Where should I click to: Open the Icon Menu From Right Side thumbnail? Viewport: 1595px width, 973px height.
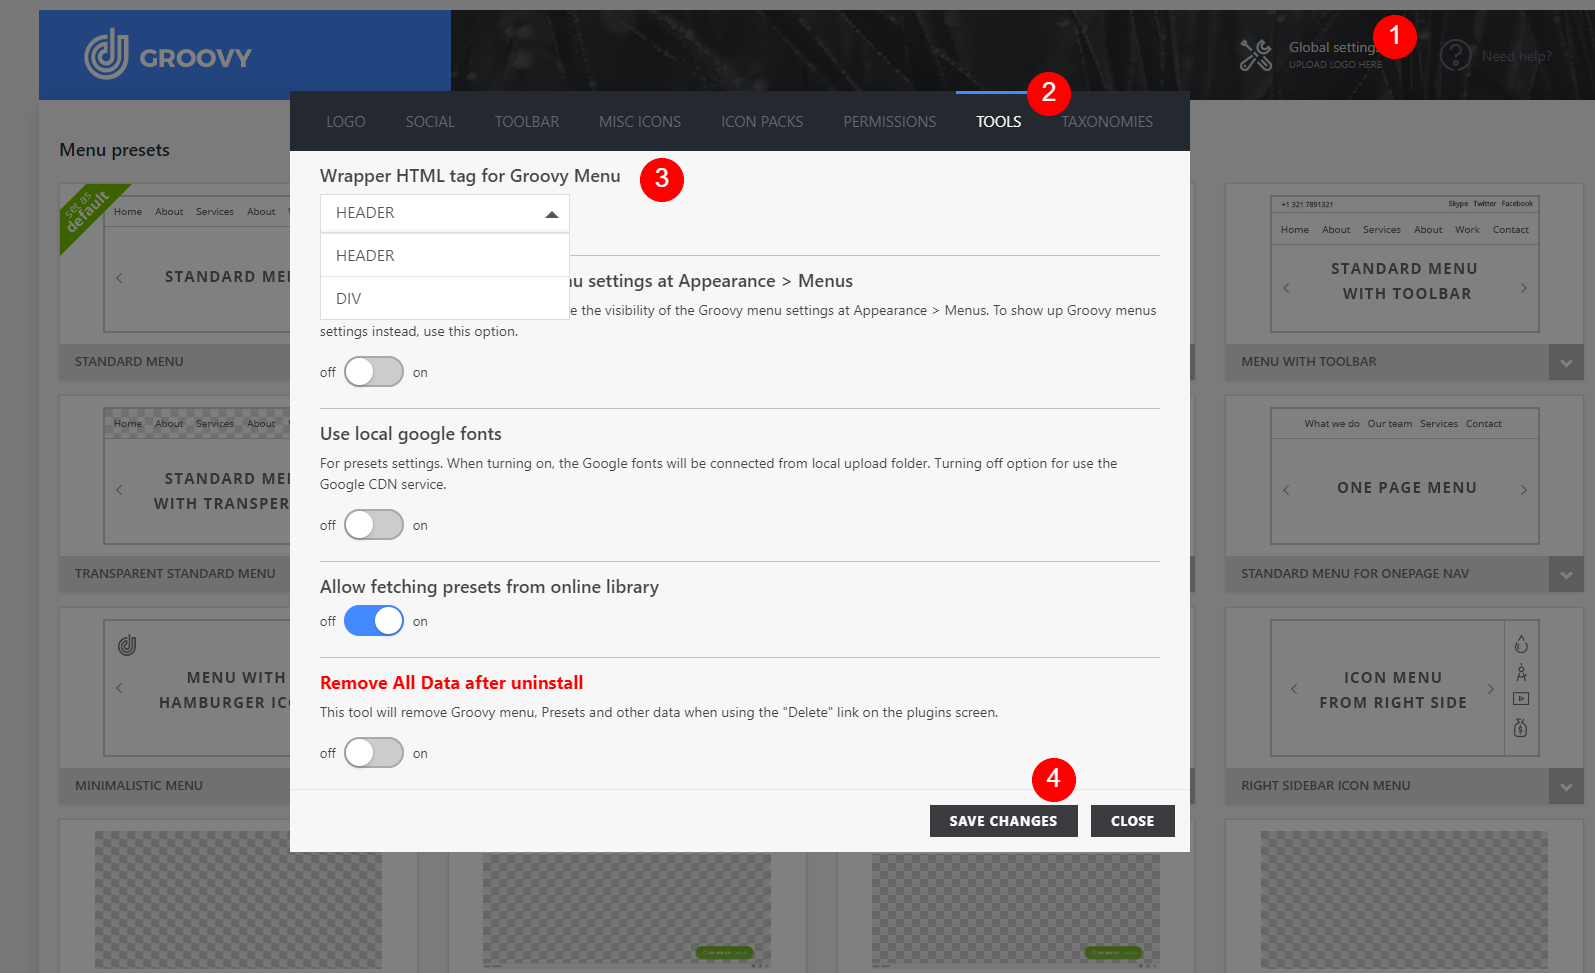tap(1405, 688)
